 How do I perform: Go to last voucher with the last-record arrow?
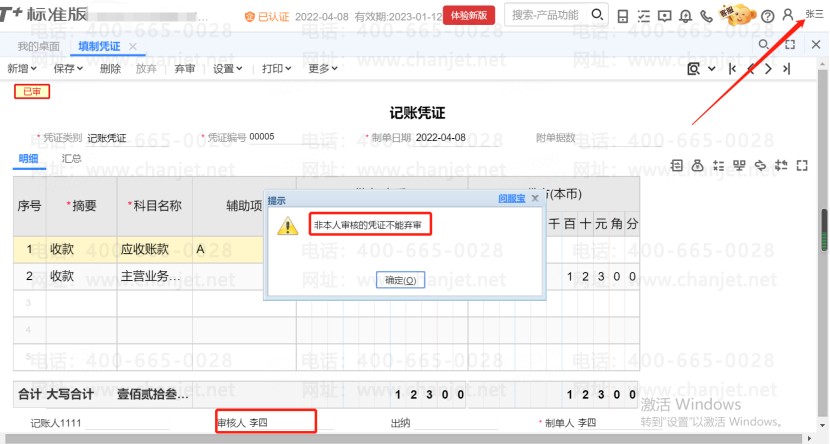[787, 69]
